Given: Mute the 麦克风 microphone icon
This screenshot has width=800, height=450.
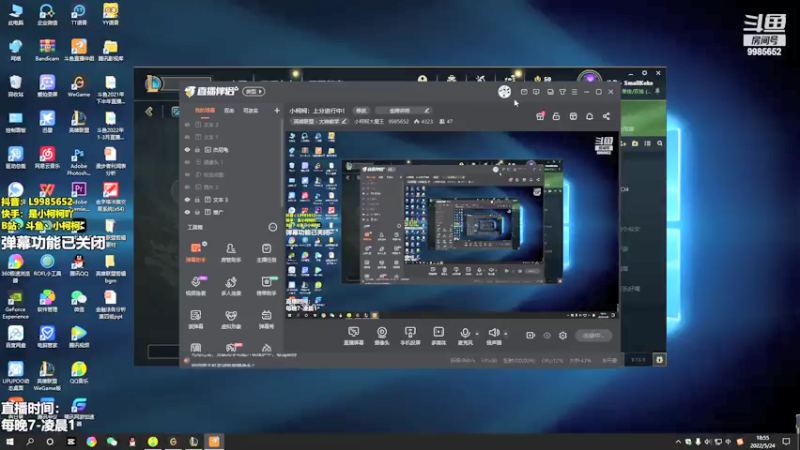Looking at the screenshot, I should point(464,334).
